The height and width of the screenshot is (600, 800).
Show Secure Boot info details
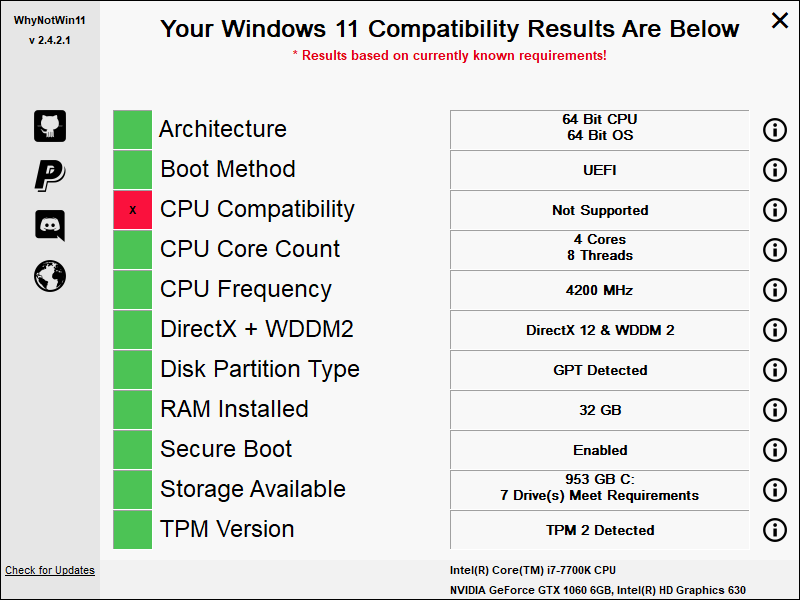point(775,450)
